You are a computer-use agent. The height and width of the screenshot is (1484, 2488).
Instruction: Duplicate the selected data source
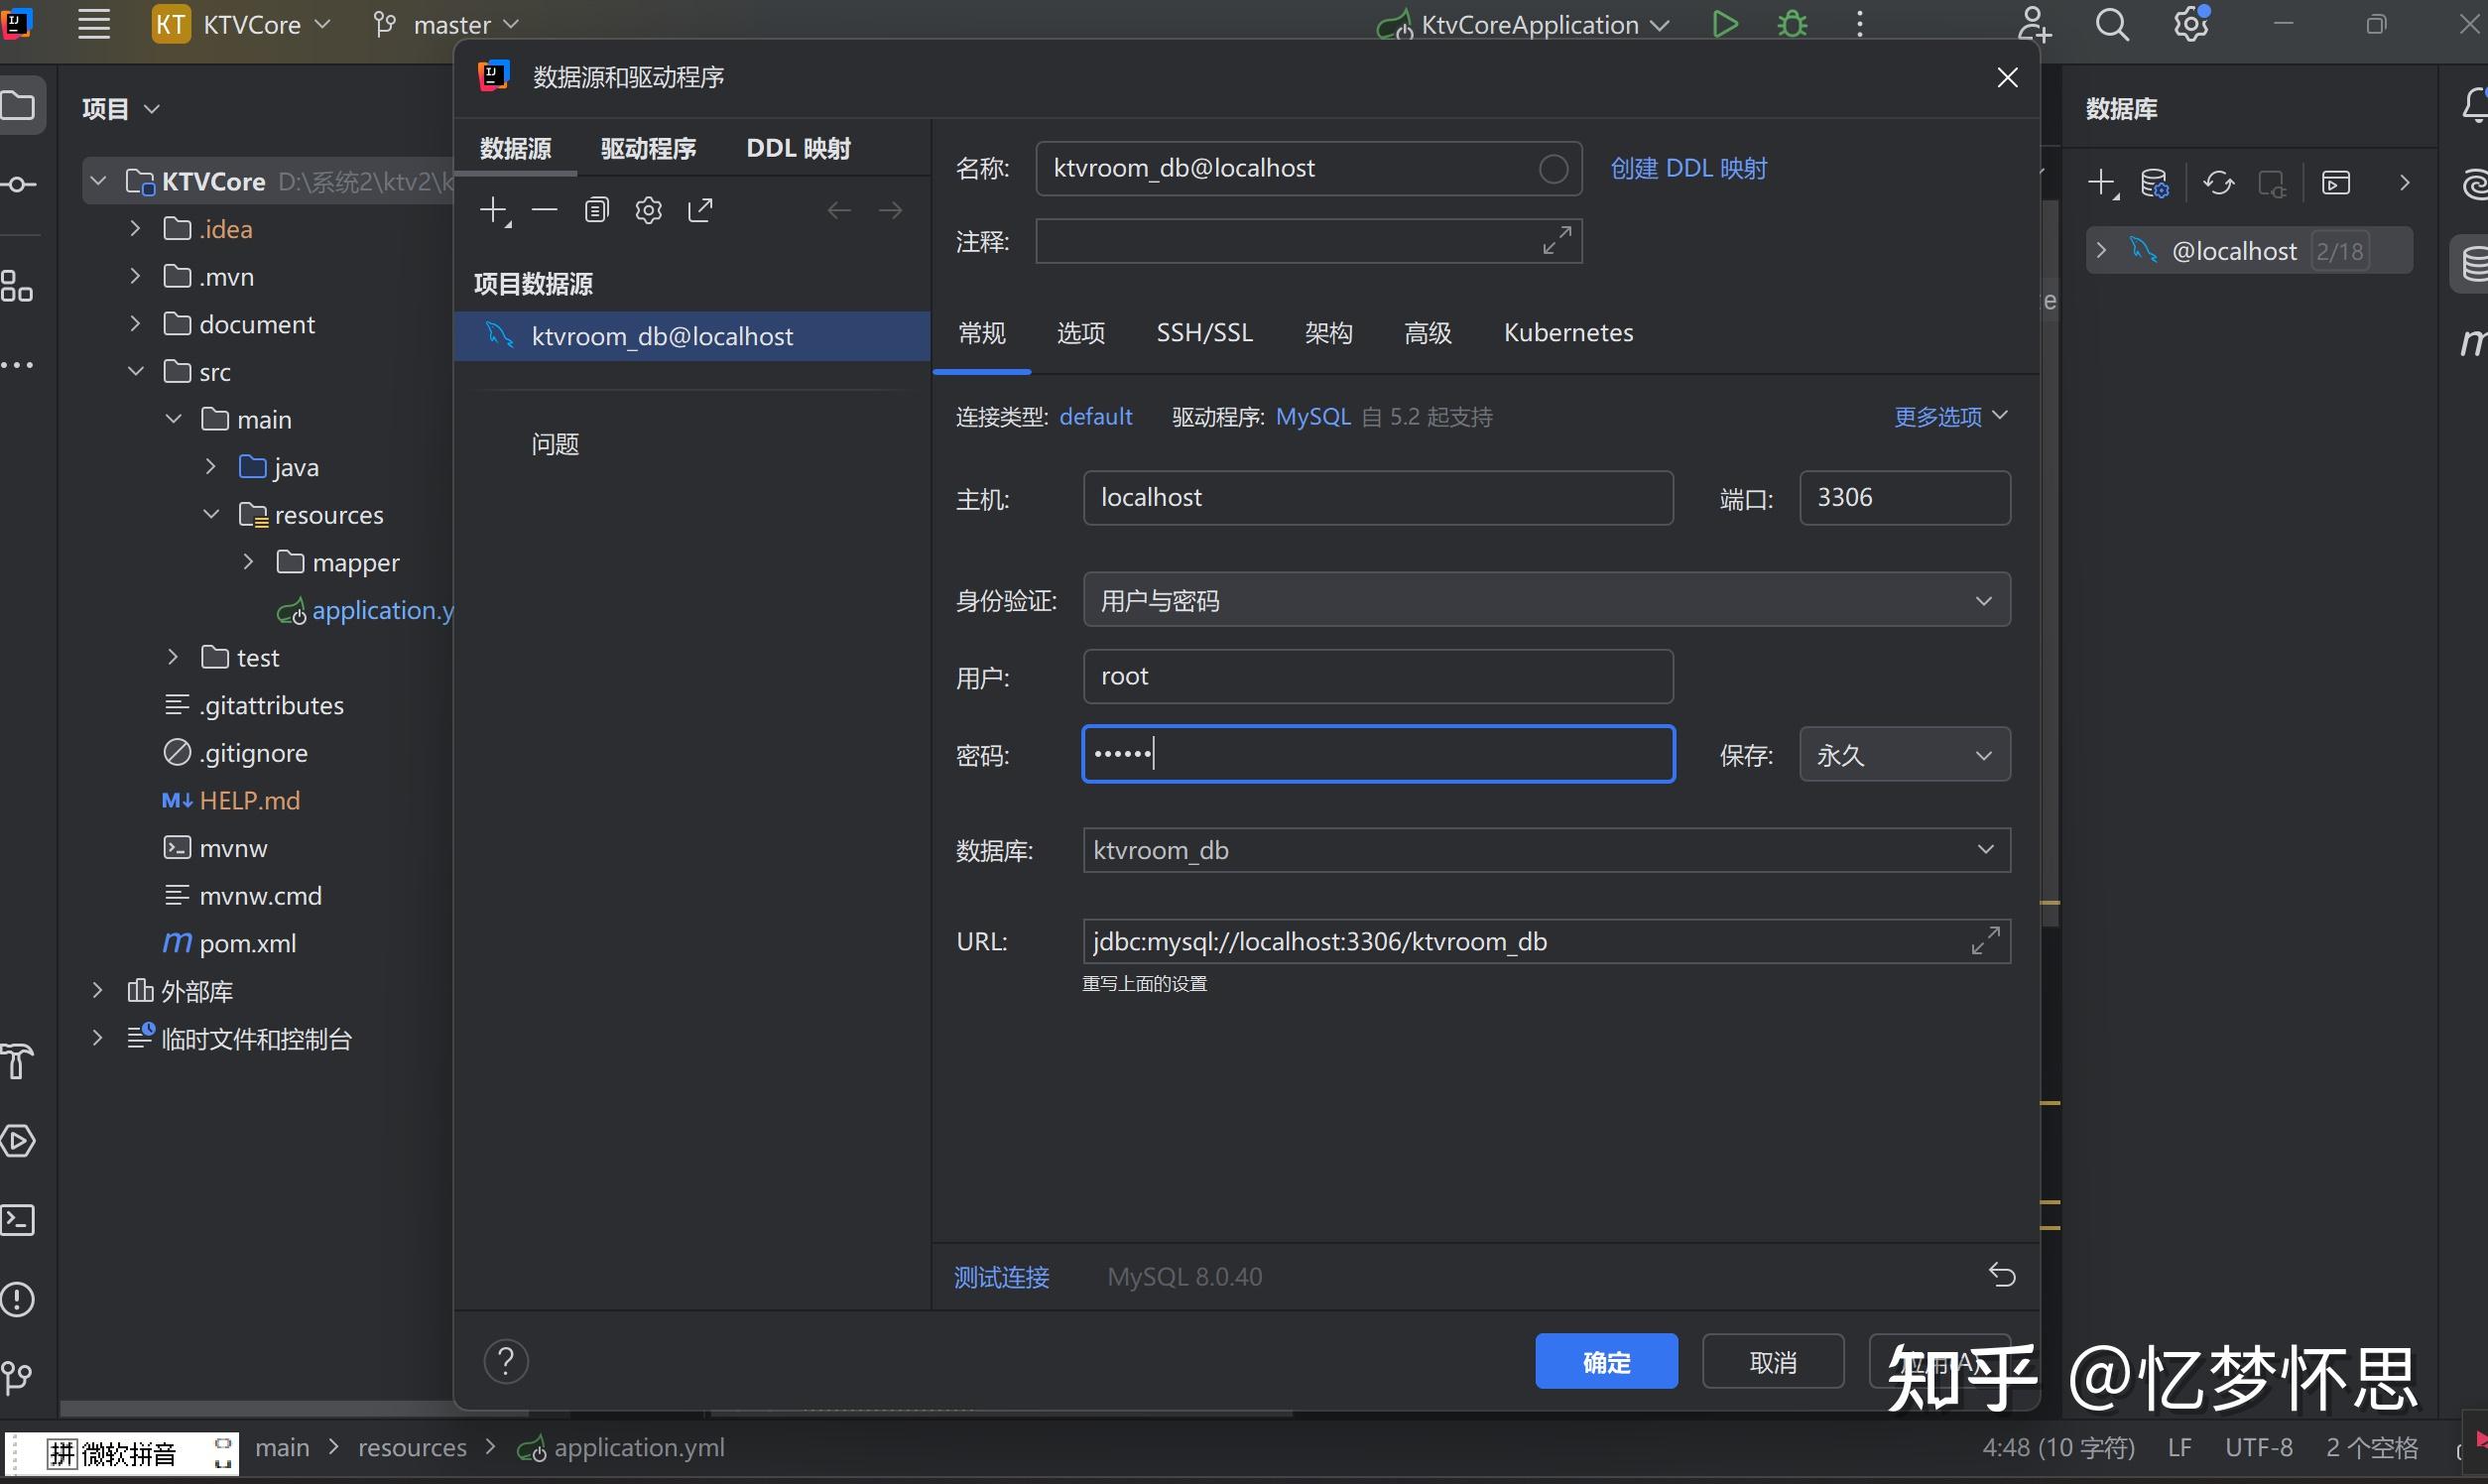[x=597, y=210]
